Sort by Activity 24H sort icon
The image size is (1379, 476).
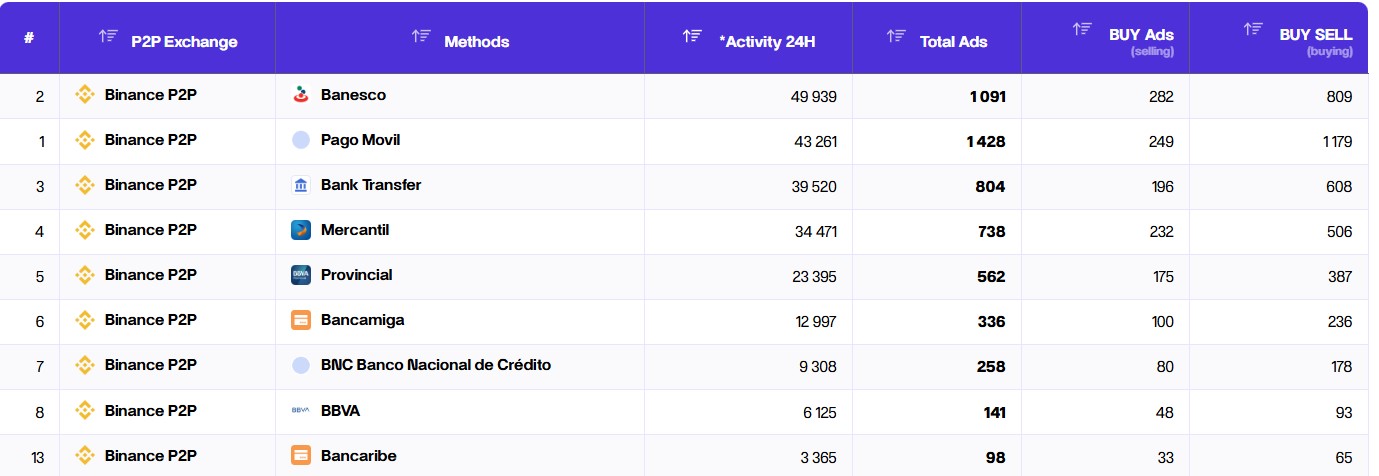pyautogui.click(x=692, y=36)
